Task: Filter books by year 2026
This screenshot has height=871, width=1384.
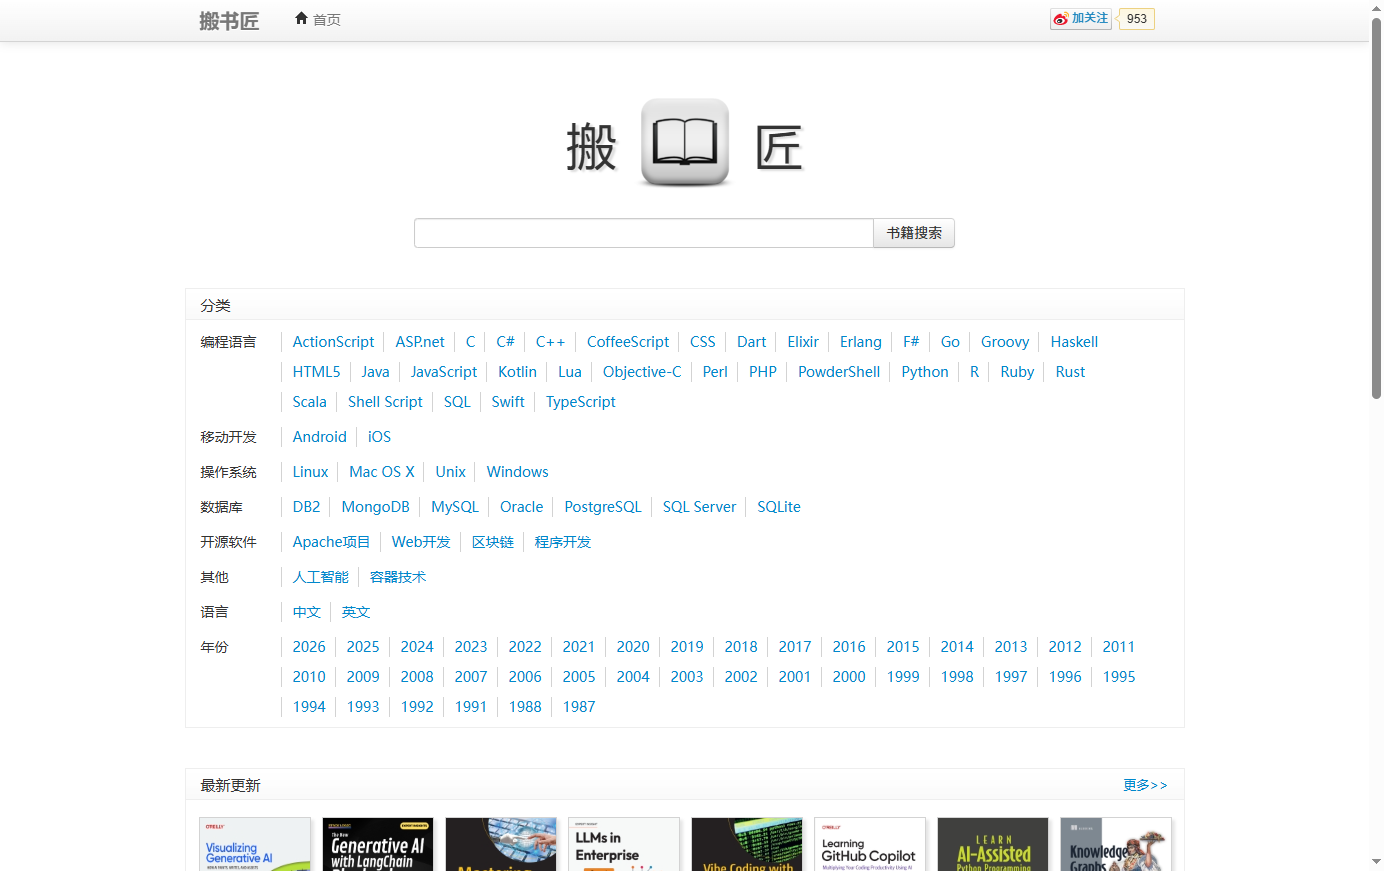Action: point(309,647)
